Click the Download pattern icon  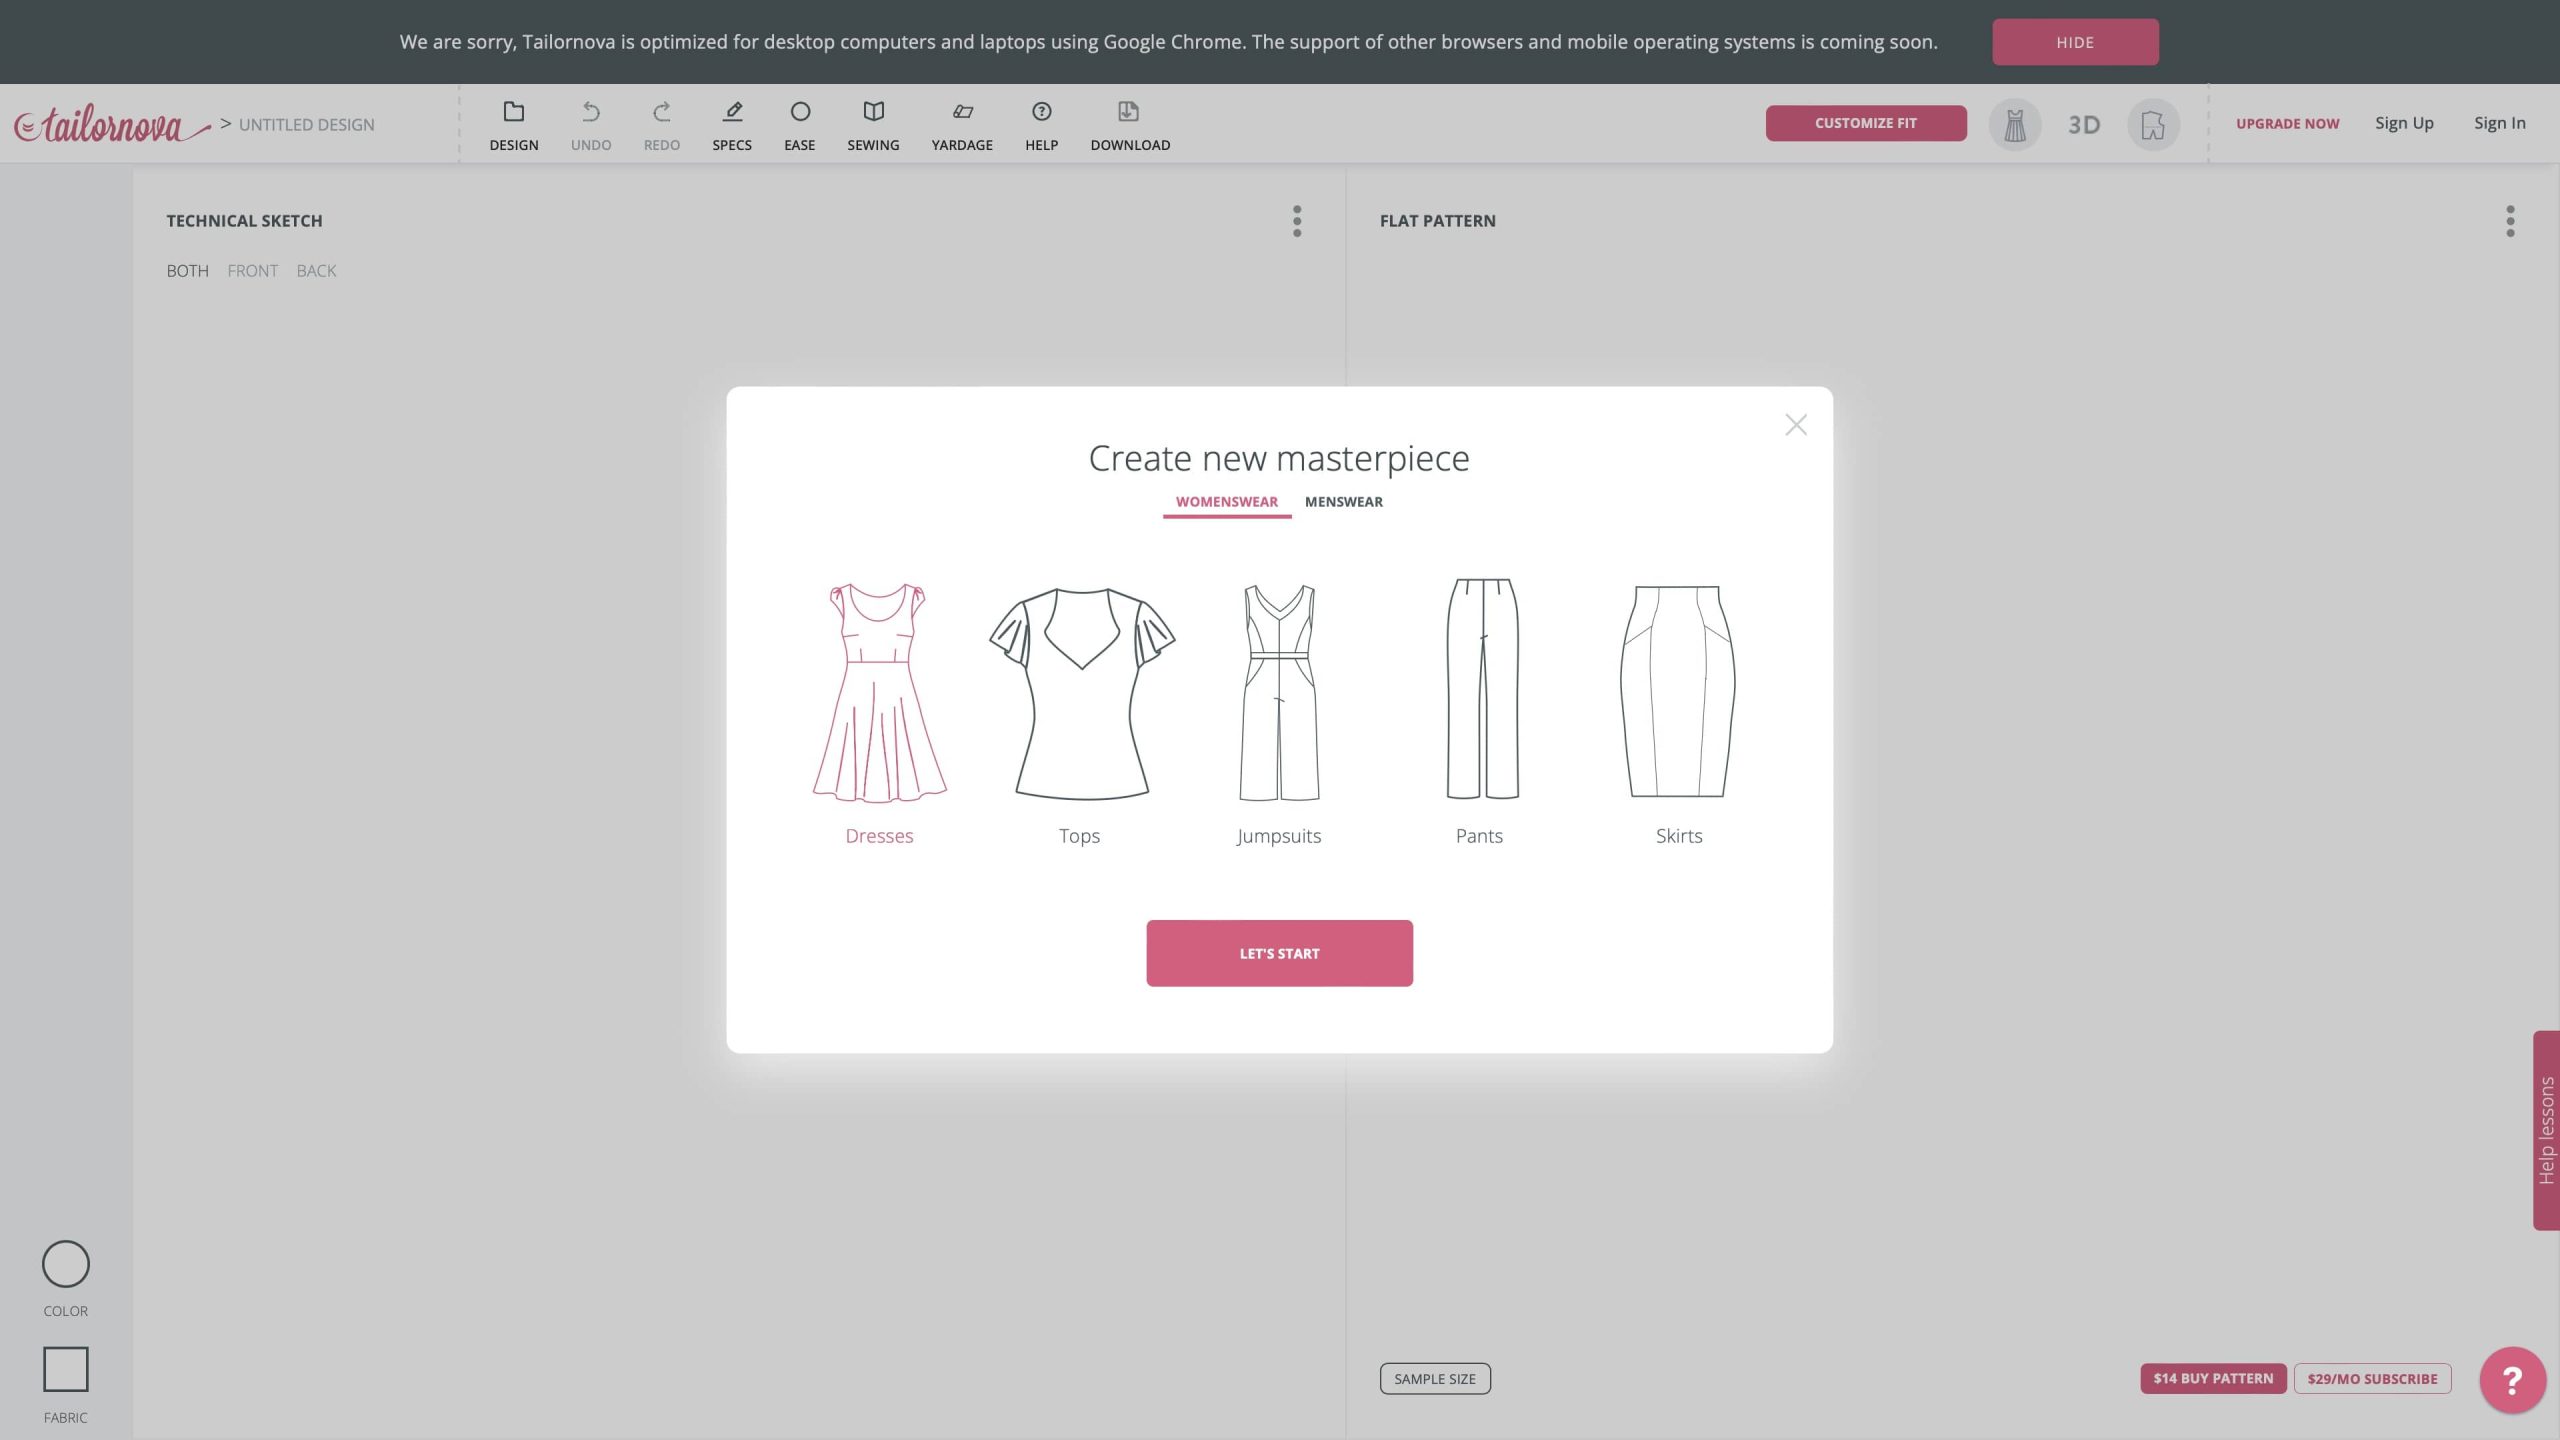(1129, 112)
